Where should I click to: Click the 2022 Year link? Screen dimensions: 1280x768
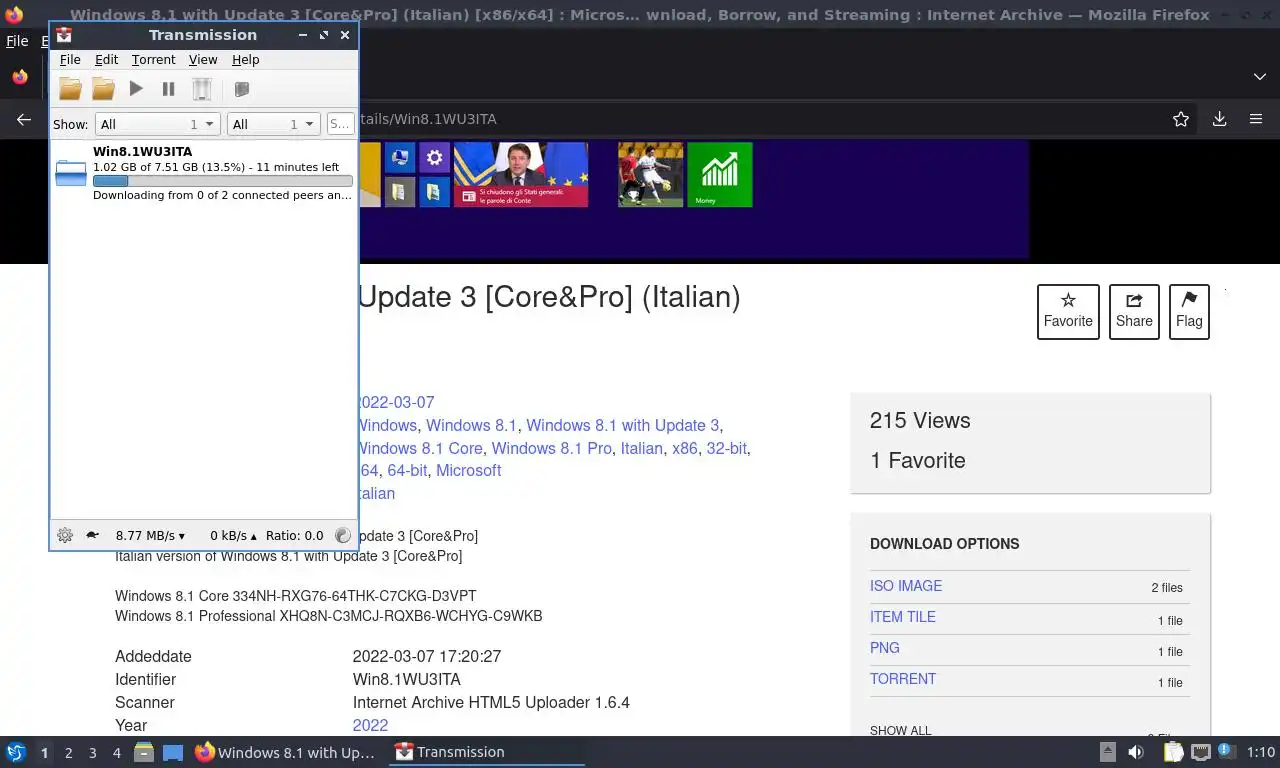(x=370, y=725)
